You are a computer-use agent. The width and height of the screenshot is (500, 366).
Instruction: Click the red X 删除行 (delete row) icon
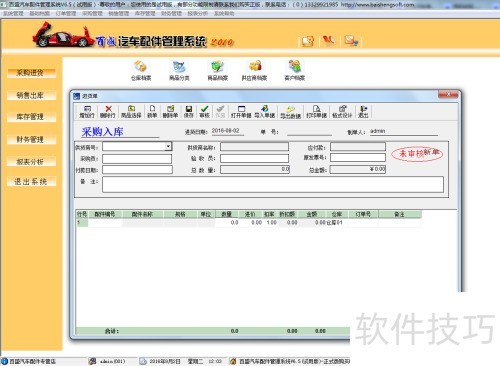point(108,111)
